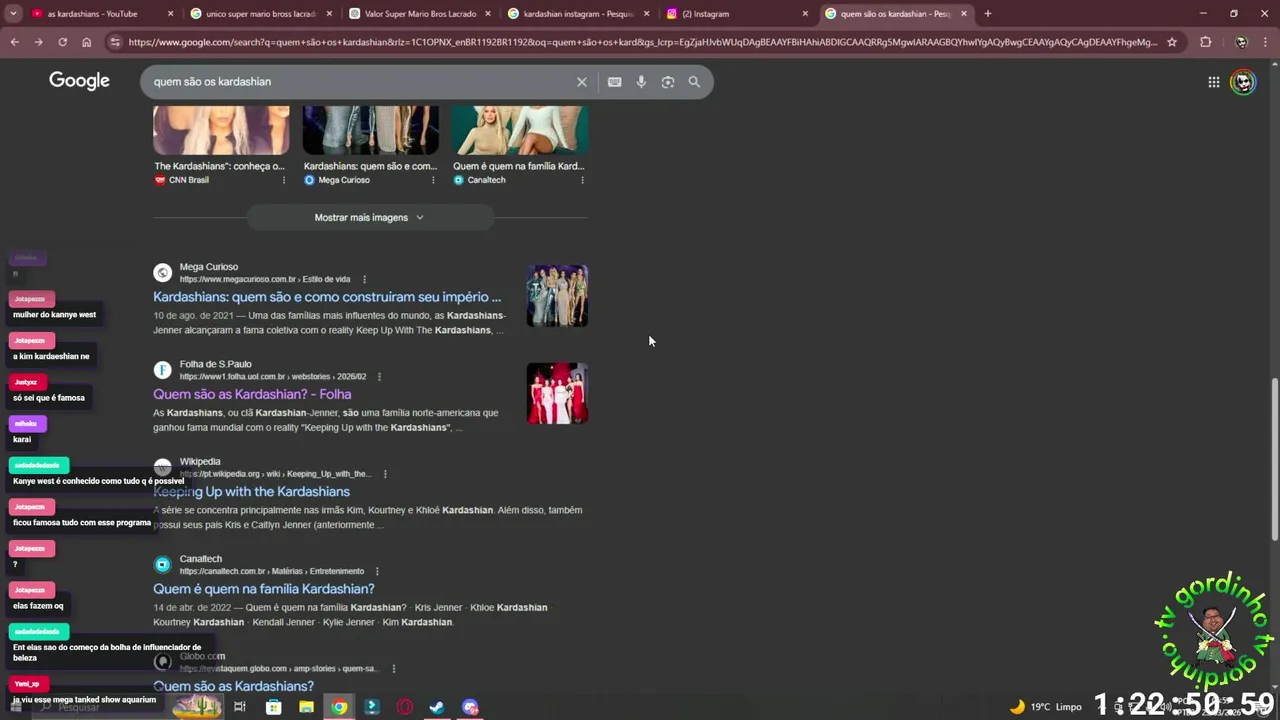
Task: Open a new browser tab
Action: tap(987, 14)
